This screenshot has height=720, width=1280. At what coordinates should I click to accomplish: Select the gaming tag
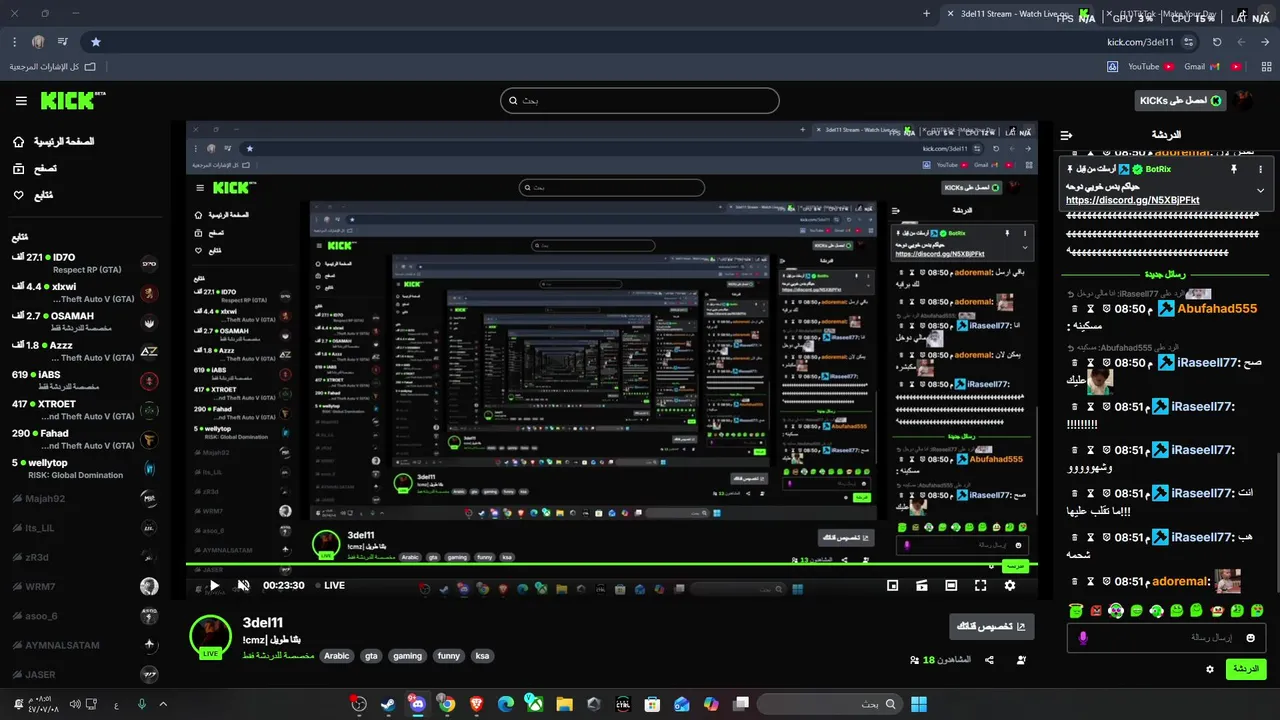[408, 656]
